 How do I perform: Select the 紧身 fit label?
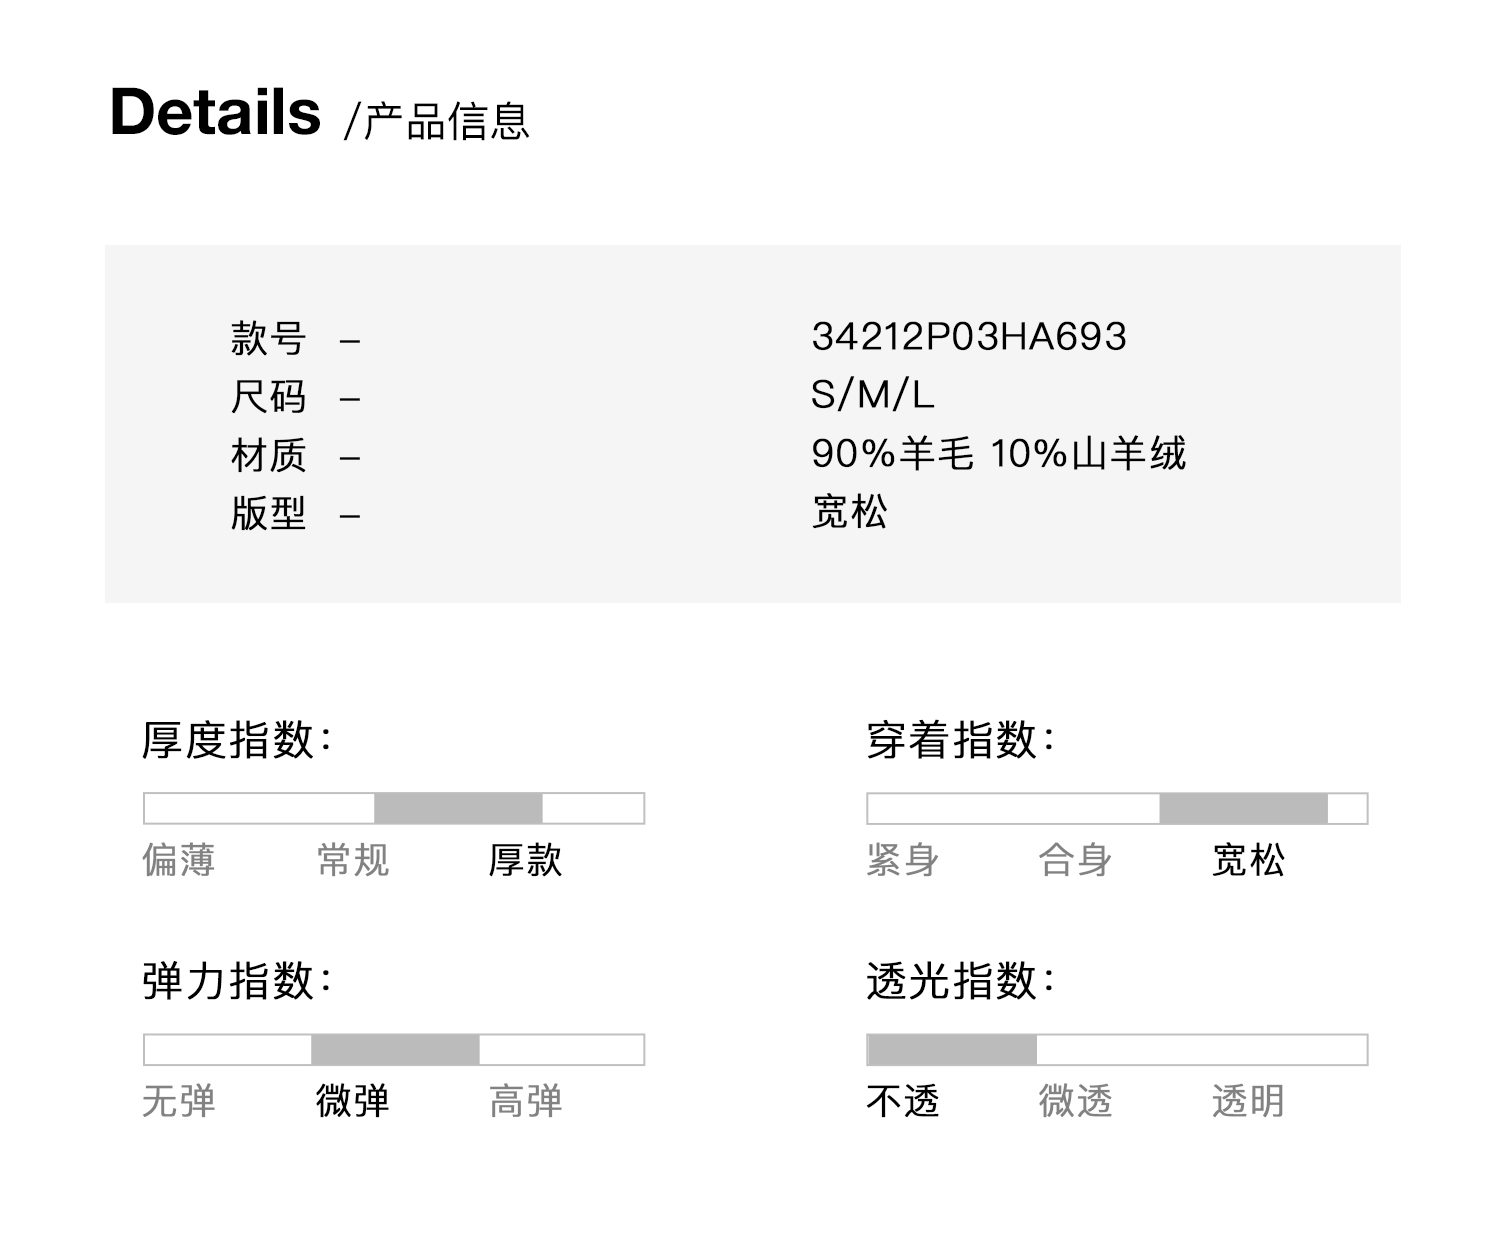point(902,860)
